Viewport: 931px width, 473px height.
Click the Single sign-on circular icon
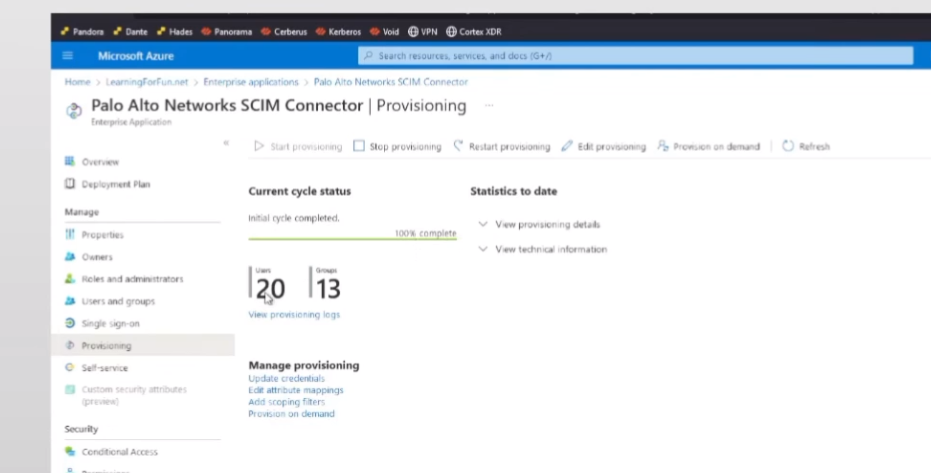[x=70, y=323]
